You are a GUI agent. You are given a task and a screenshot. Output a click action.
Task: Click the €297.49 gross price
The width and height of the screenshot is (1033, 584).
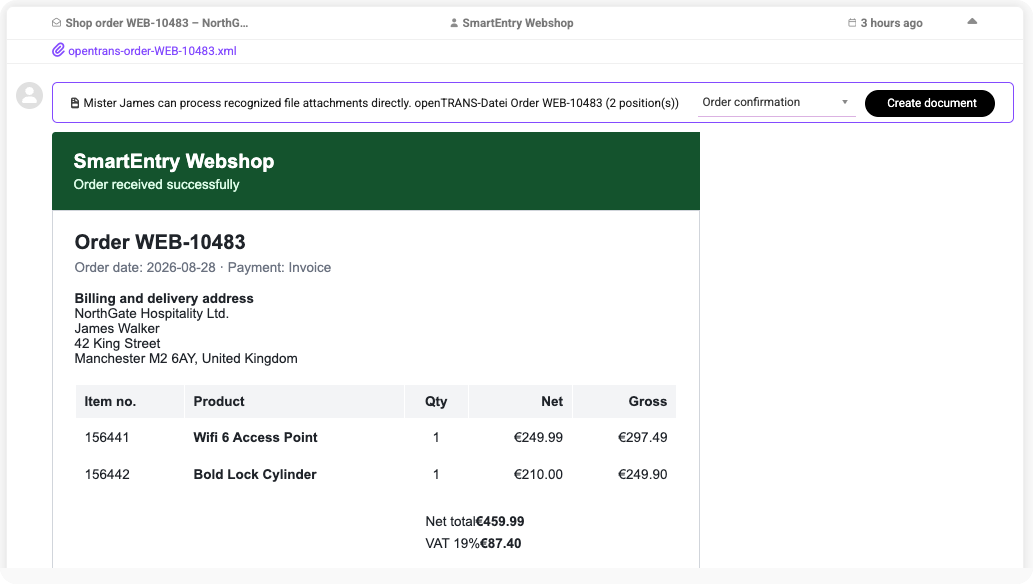(x=642, y=438)
